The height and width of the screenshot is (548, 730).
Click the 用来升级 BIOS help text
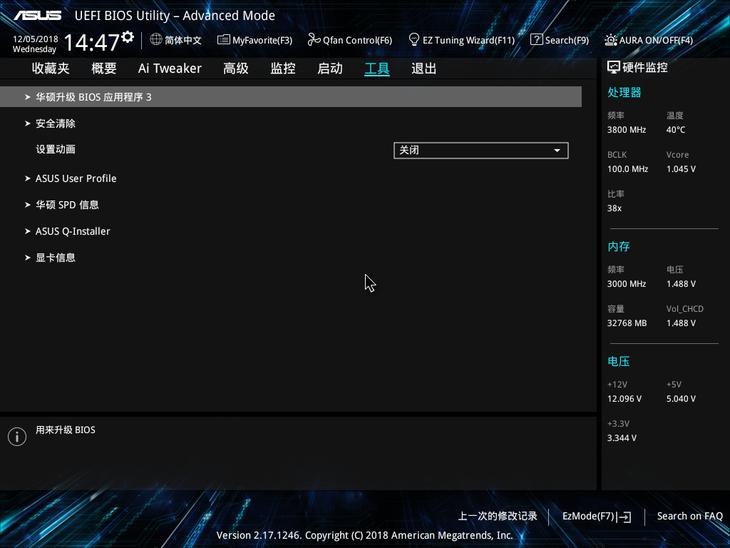click(65, 430)
